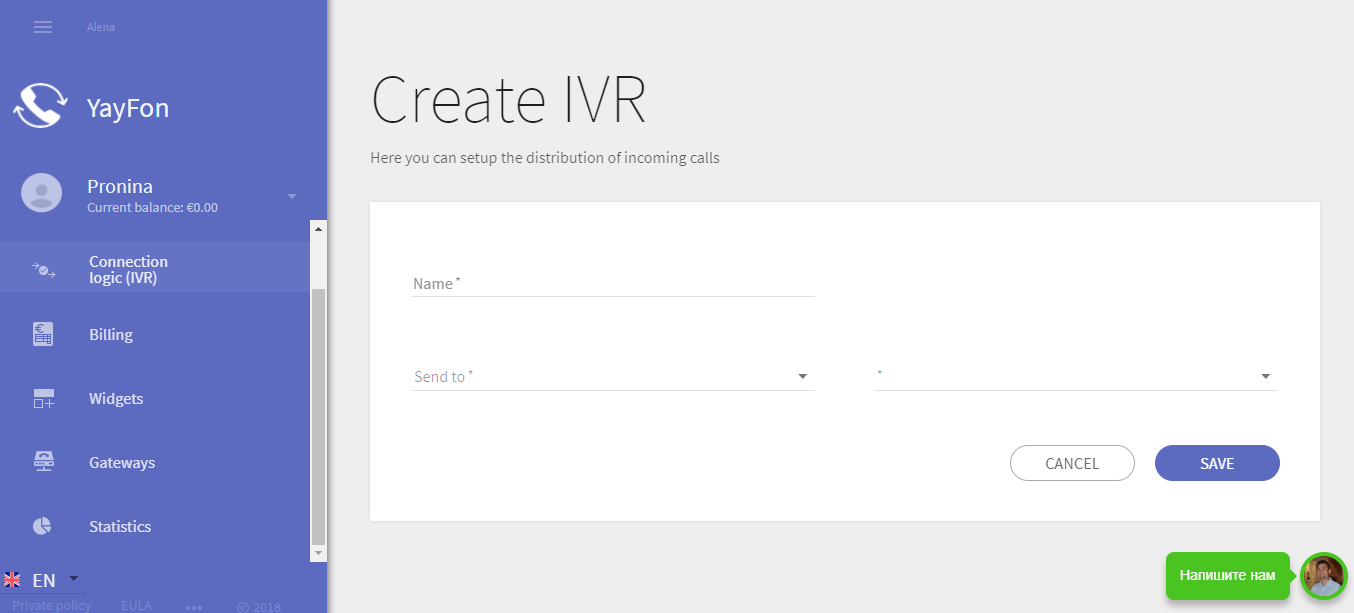The image size is (1354, 613).
Task: Click the Connection logic (IVR) icon
Action: [x=43, y=270]
